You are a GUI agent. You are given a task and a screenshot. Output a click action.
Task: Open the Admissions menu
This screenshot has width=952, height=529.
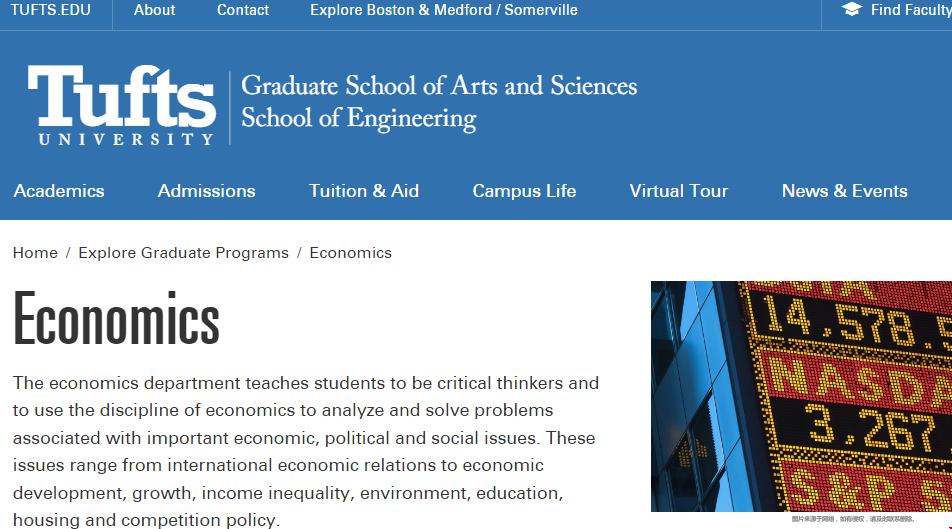click(x=206, y=191)
